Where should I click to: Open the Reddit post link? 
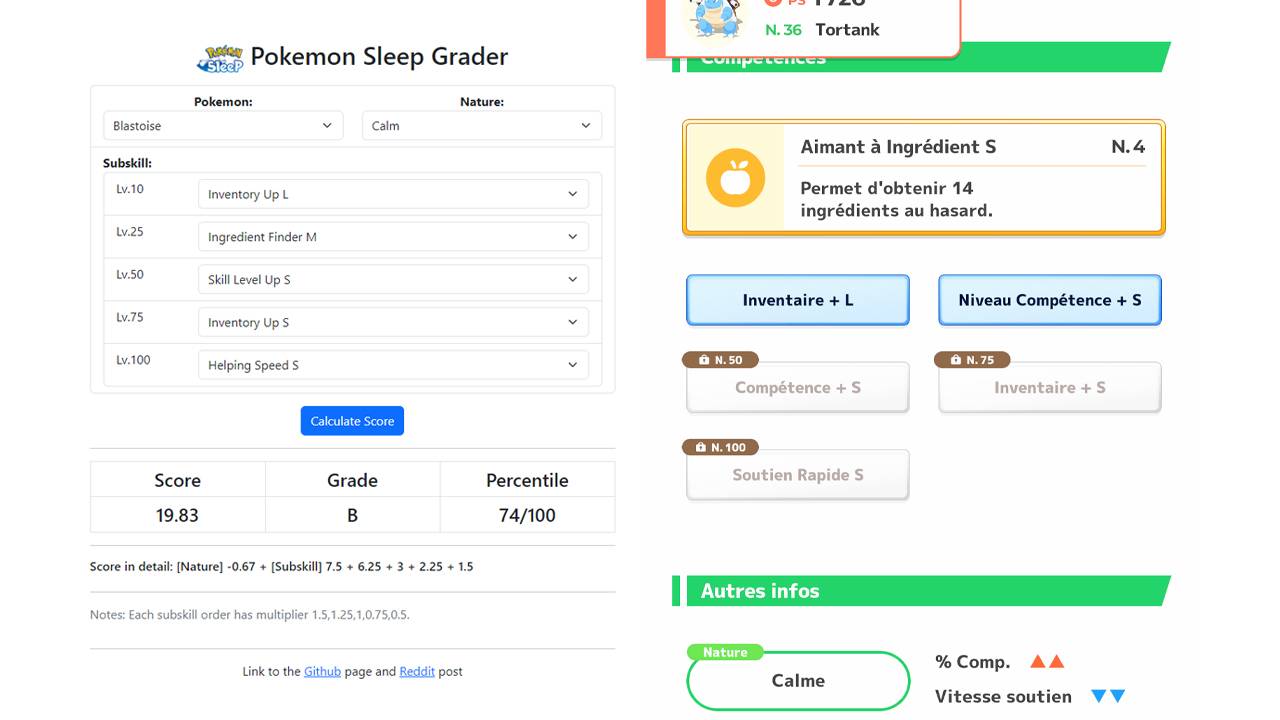417,671
